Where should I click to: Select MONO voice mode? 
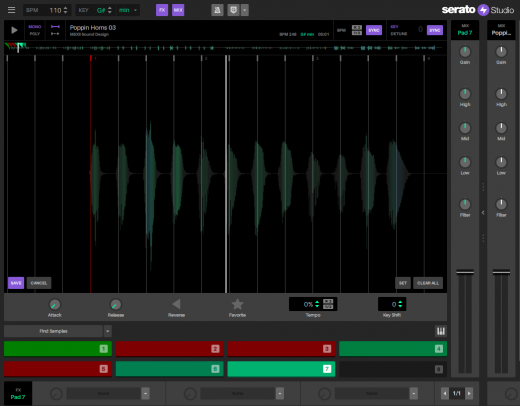coord(35,27)
